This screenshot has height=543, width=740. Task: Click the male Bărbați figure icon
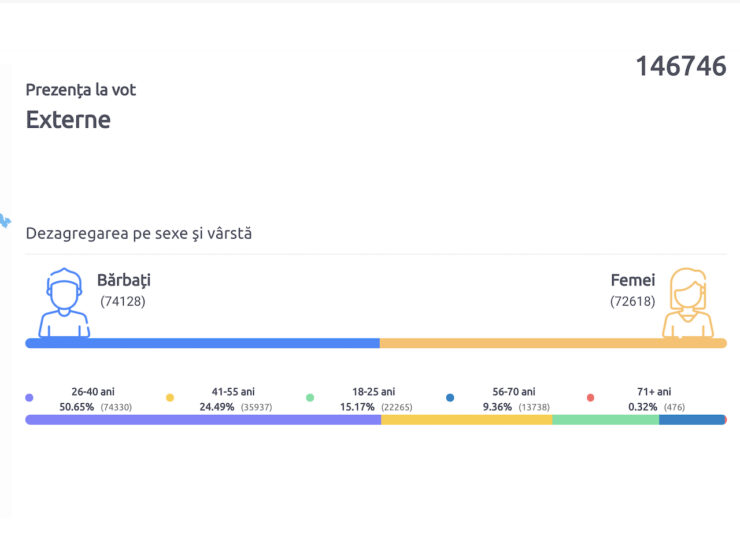(x=64, y=302)
